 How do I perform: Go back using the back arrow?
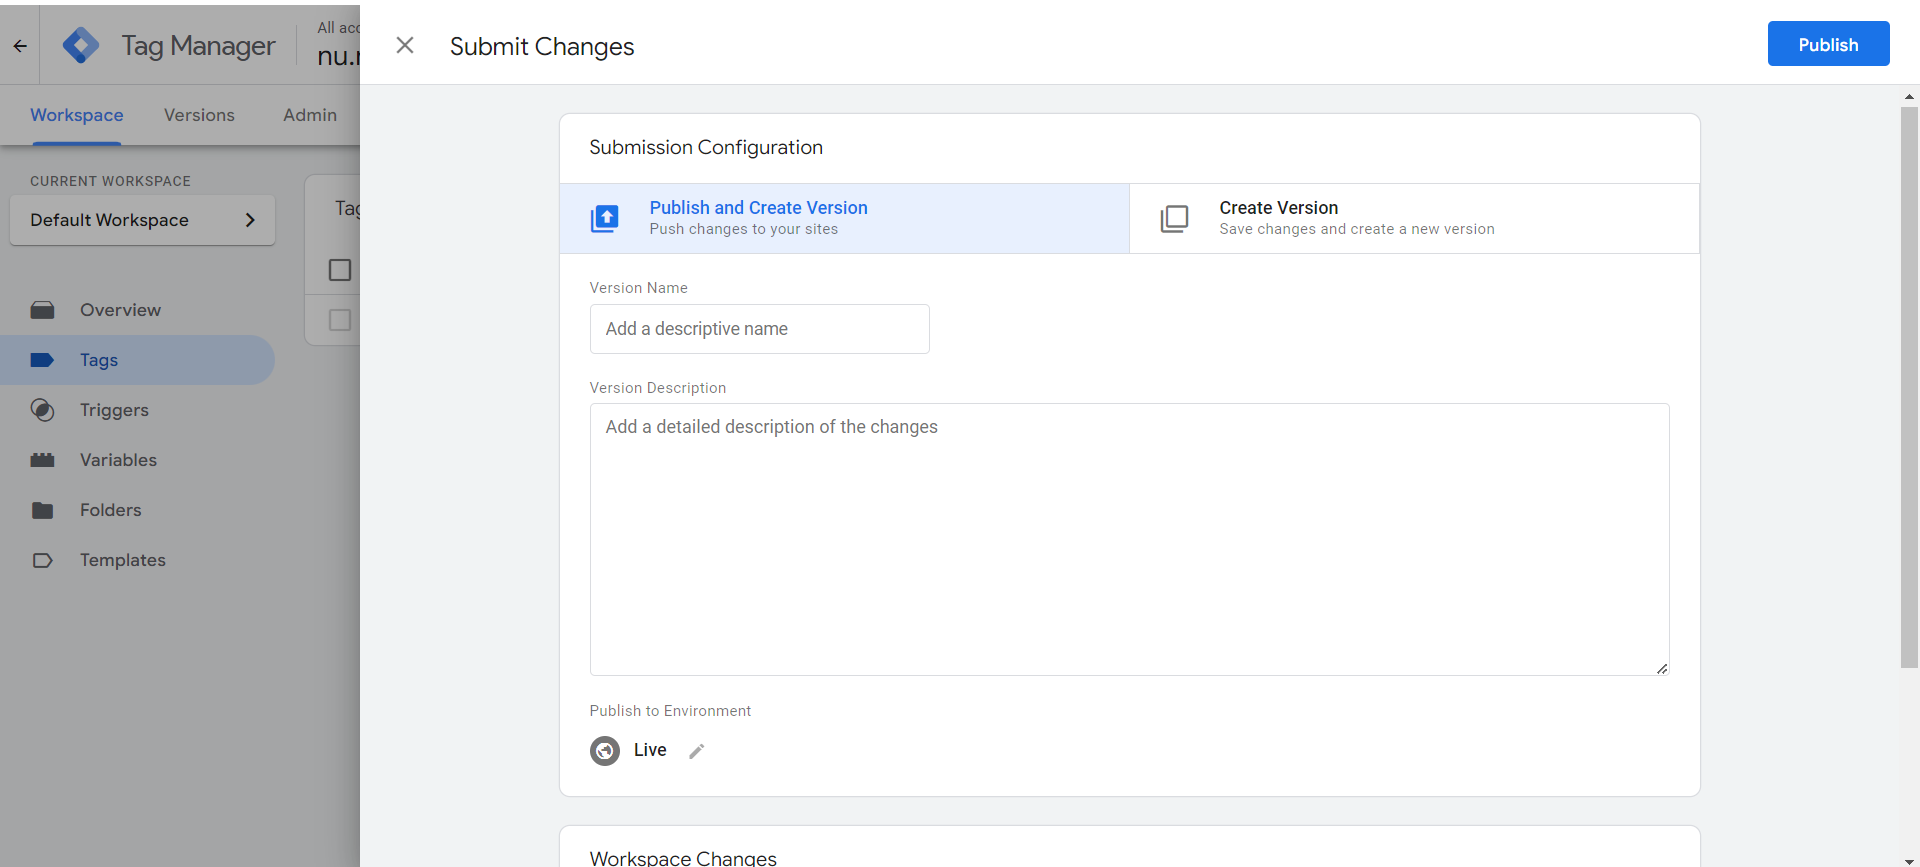click(x=20, y=45)
